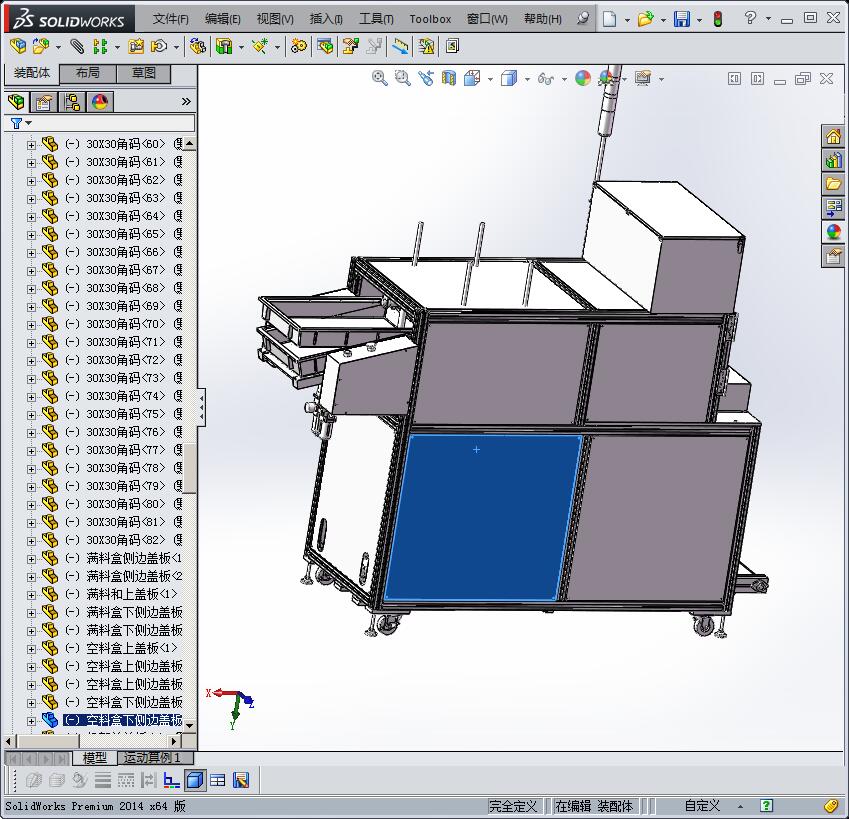Switch to the 草图 tab
The image size is (849, 819).
coord(143,73)
